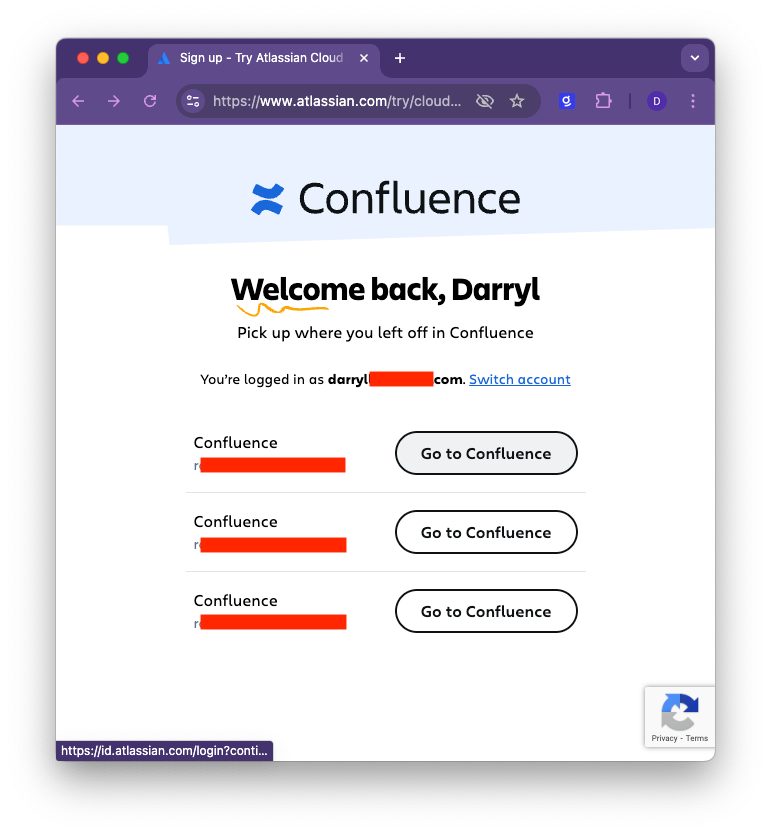The height and width of the screenshot is (835, 771).
Task: Open the blue G extension icon
Action: tap(567, 101)
